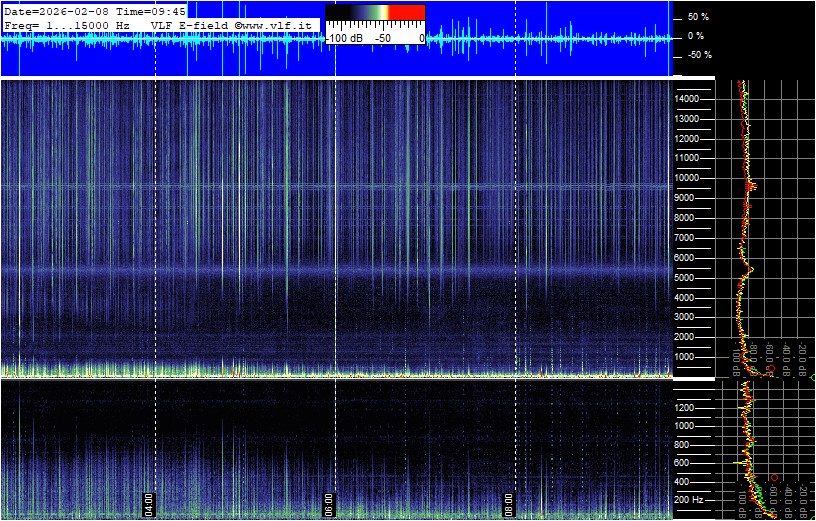816x521 pixels.
Task: Click the -50 % amplitude axis label
Action: [x=697, y=55]
